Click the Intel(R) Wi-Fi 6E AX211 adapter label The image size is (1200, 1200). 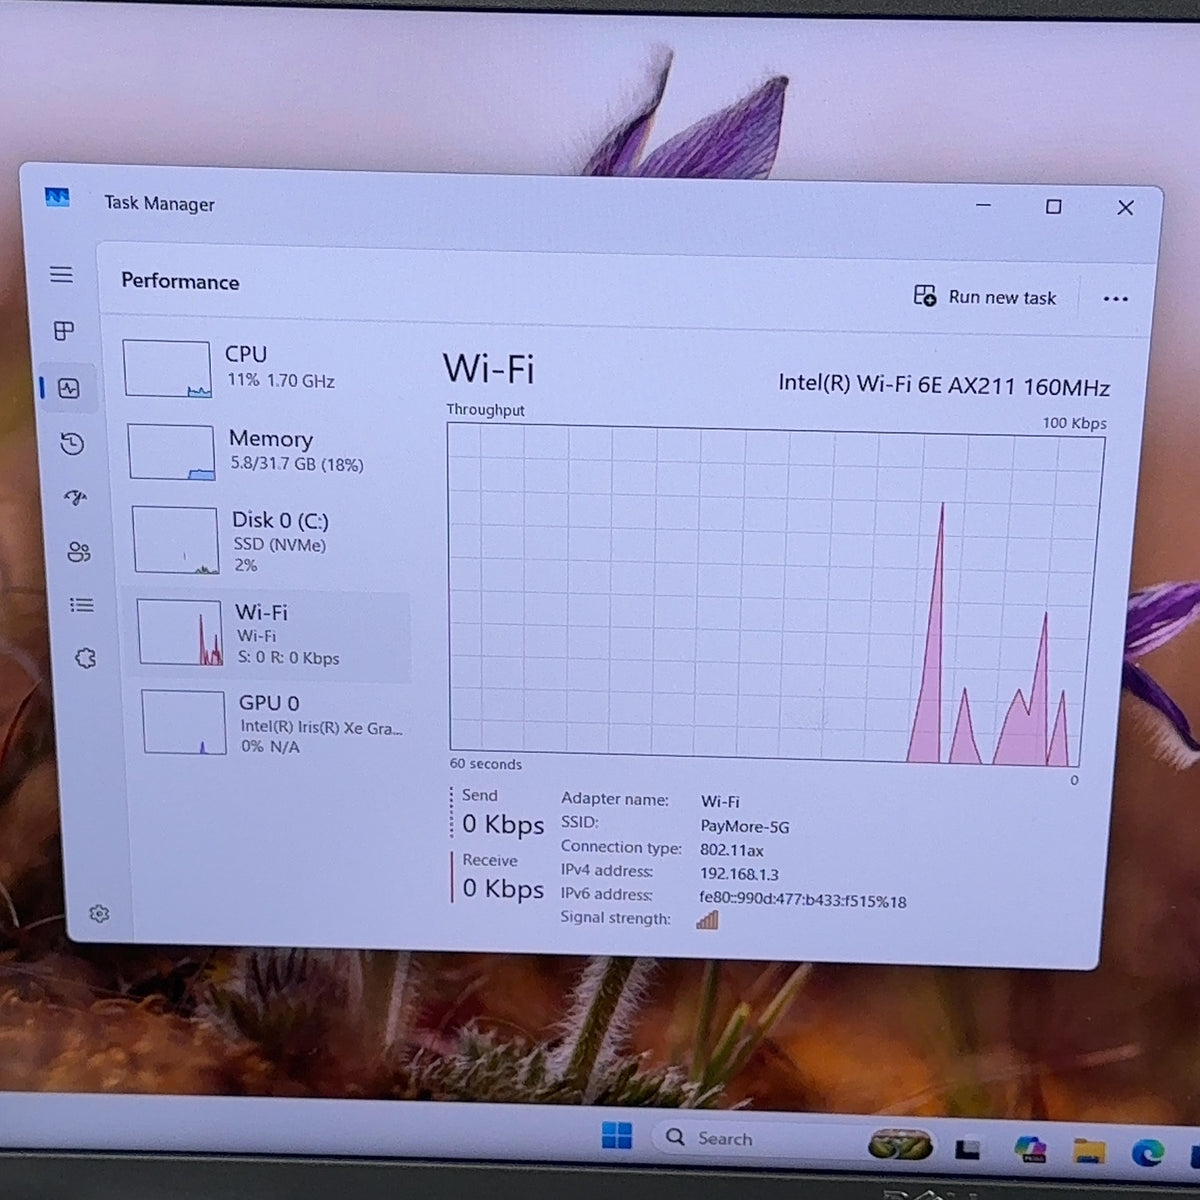click(944, 386)
